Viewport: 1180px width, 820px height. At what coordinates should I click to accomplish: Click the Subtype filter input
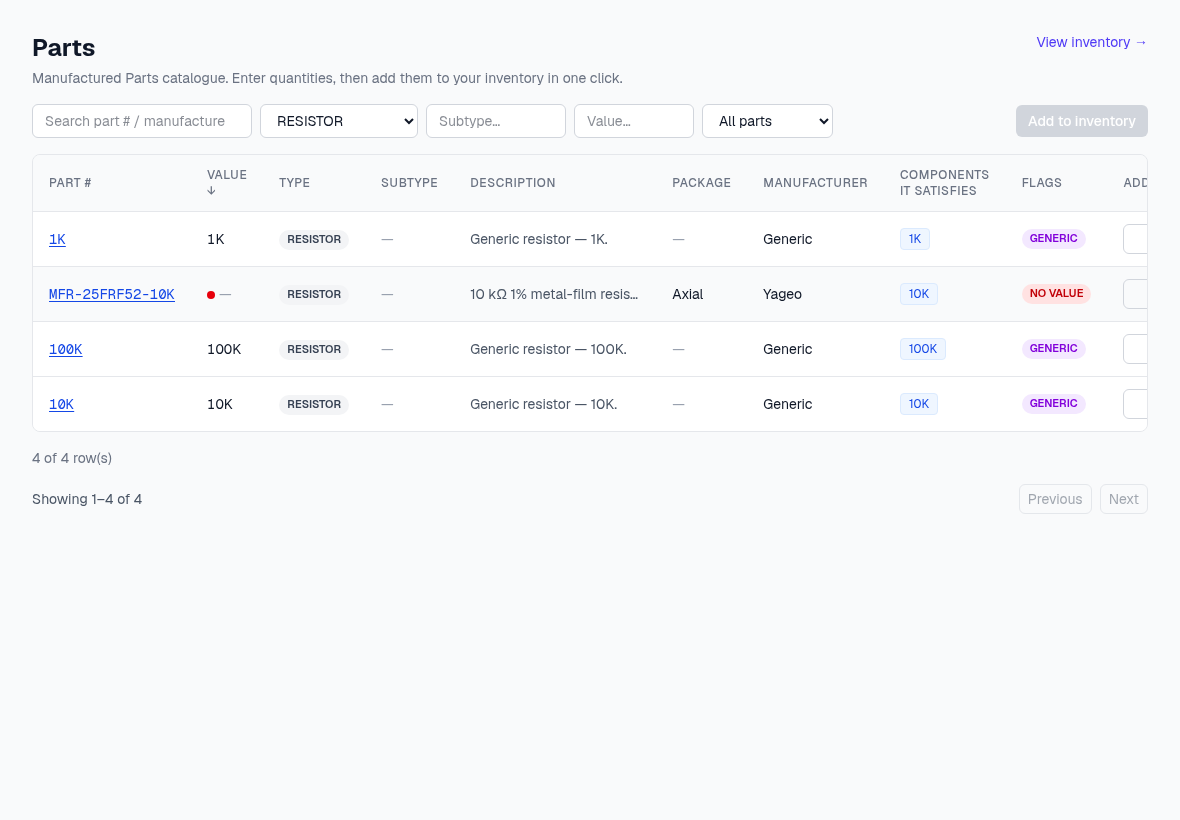click(495, 121)
